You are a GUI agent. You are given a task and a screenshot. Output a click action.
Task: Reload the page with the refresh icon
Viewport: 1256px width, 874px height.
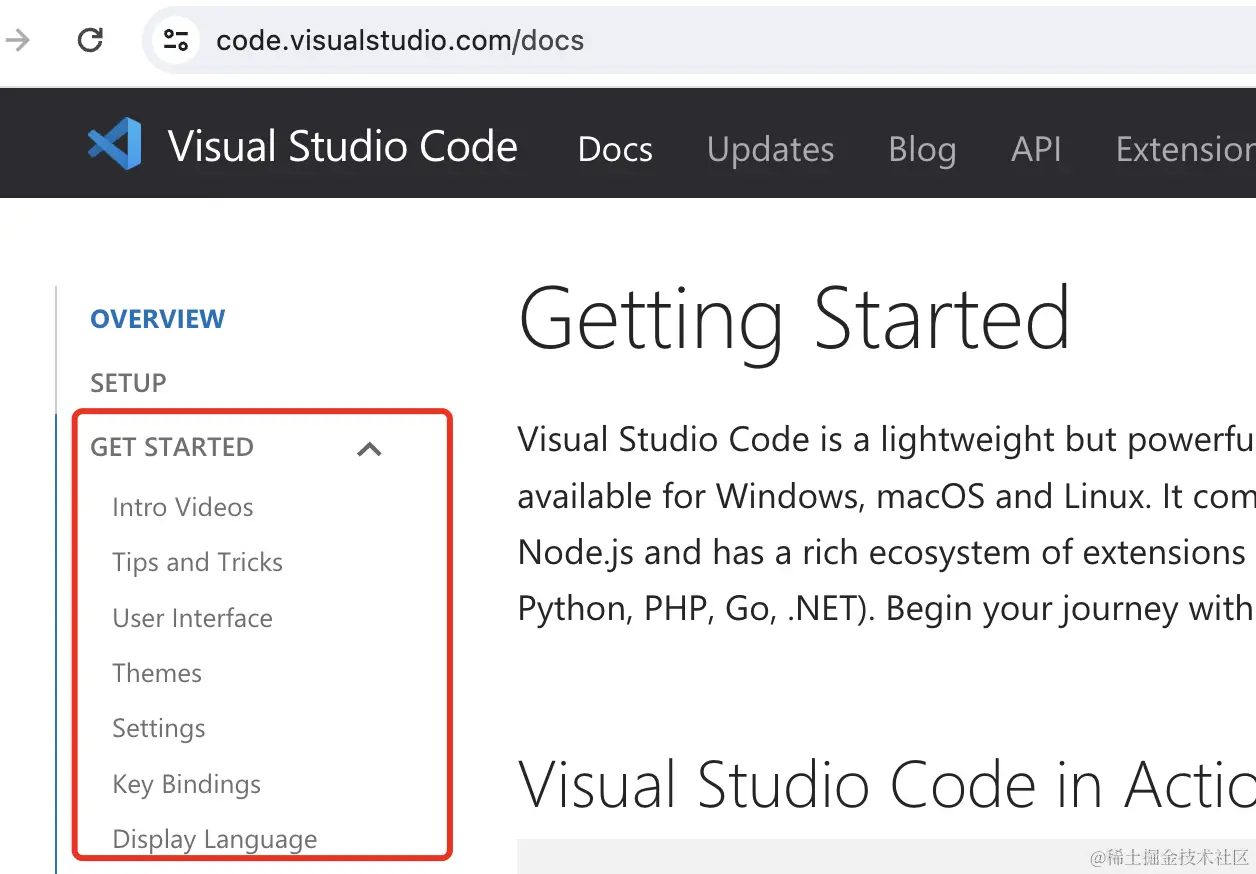[91, 40]
